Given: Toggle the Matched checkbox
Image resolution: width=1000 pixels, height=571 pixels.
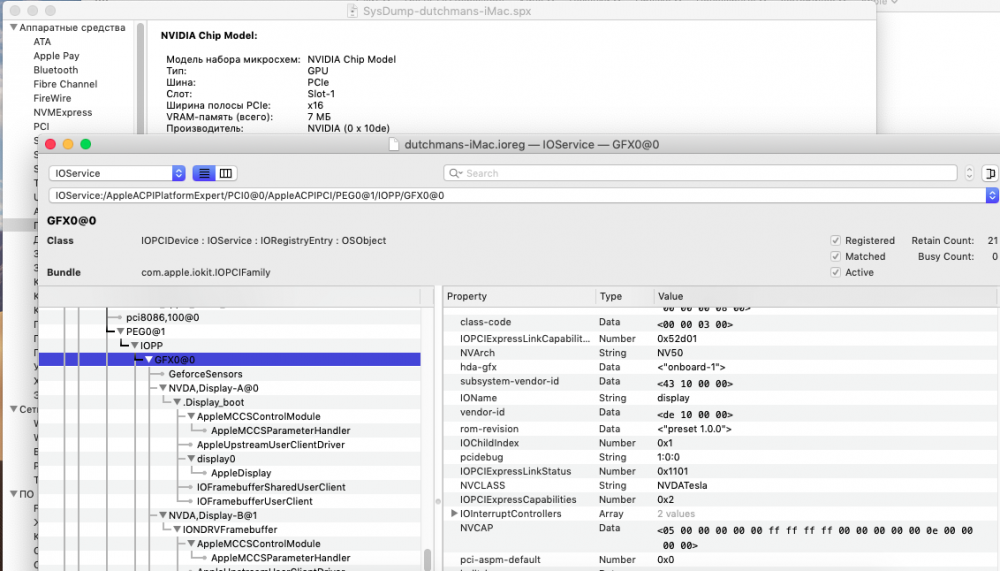Looking at the screenshot, I should pyautogui.click(x=835, y=256).
